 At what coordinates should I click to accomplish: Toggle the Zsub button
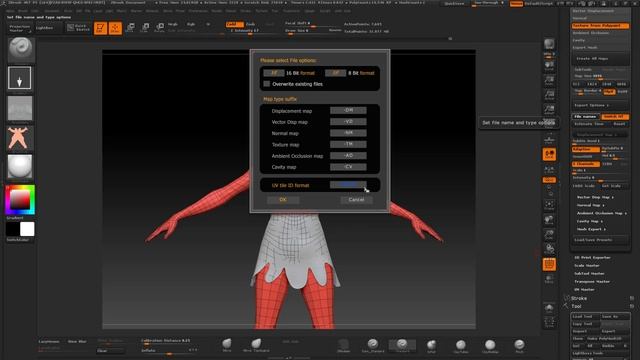(251, 24)
